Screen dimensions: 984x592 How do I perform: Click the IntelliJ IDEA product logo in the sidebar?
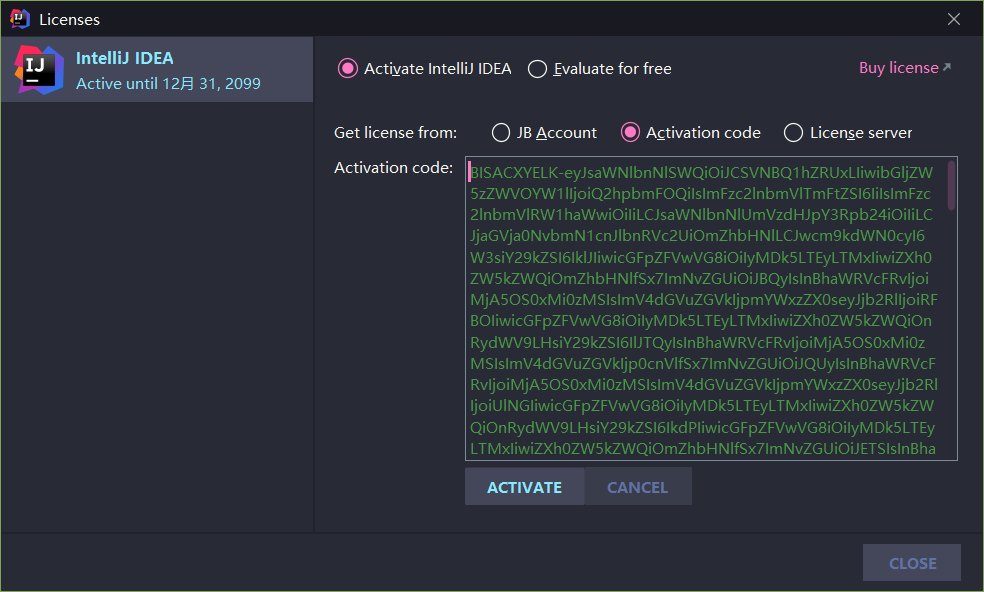pos(39,70)
